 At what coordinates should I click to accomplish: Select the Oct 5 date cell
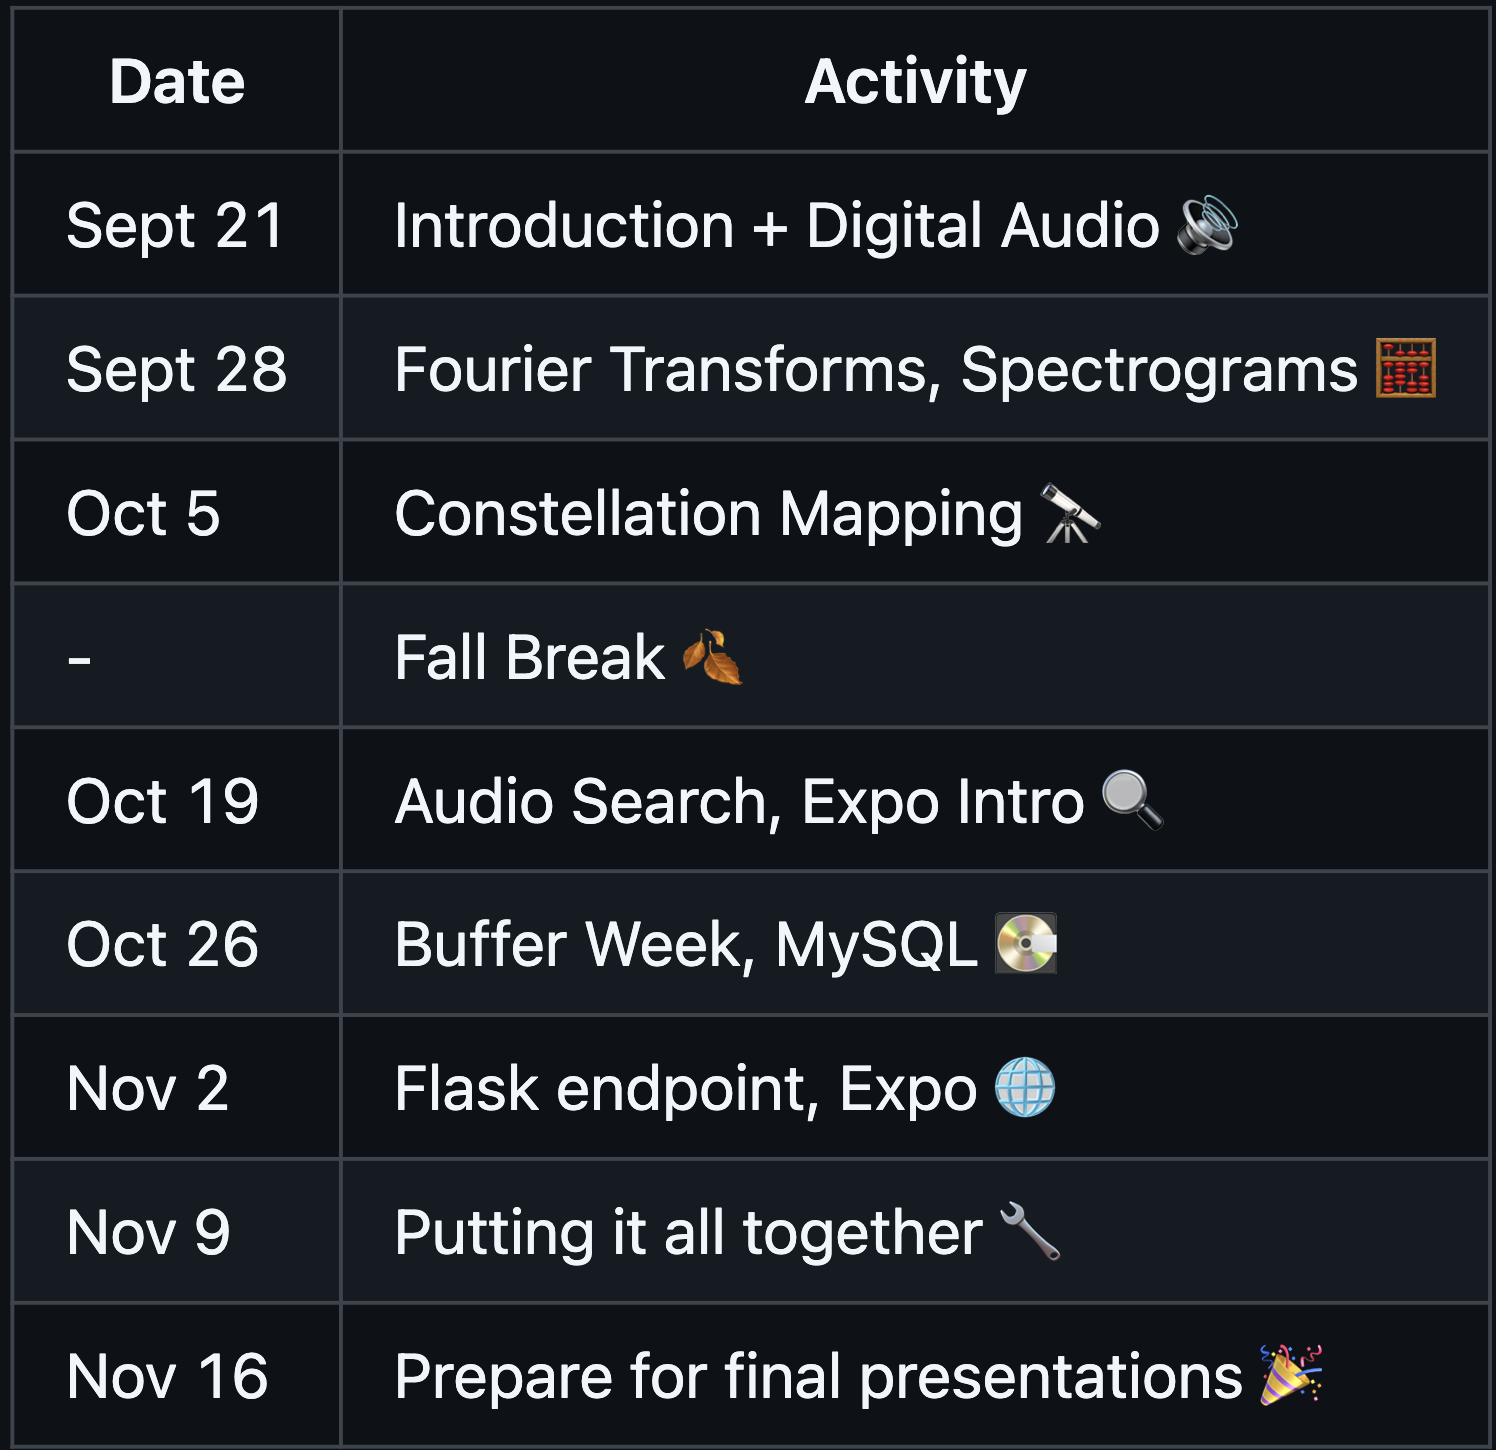[x=143, y=513]
